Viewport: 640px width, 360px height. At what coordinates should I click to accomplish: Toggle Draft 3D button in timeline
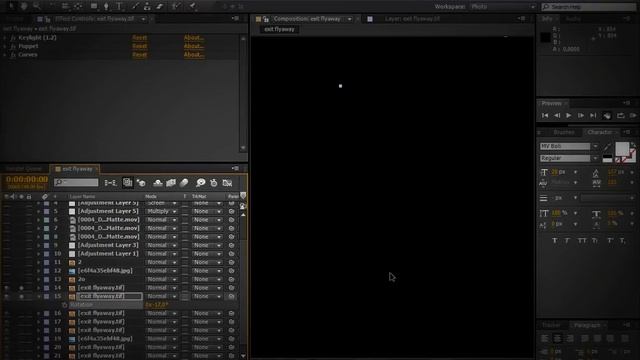141,183
